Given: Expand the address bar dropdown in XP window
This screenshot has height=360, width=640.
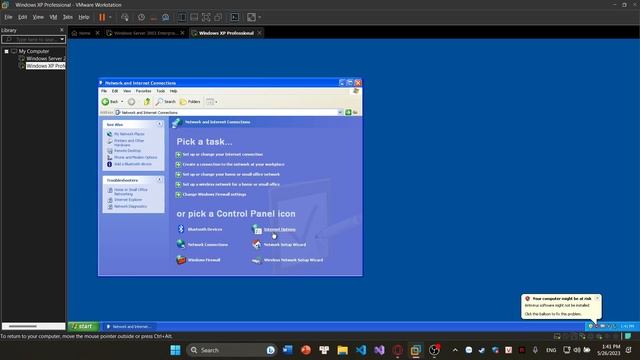Looking at the screenshot, I should point(340,112).
